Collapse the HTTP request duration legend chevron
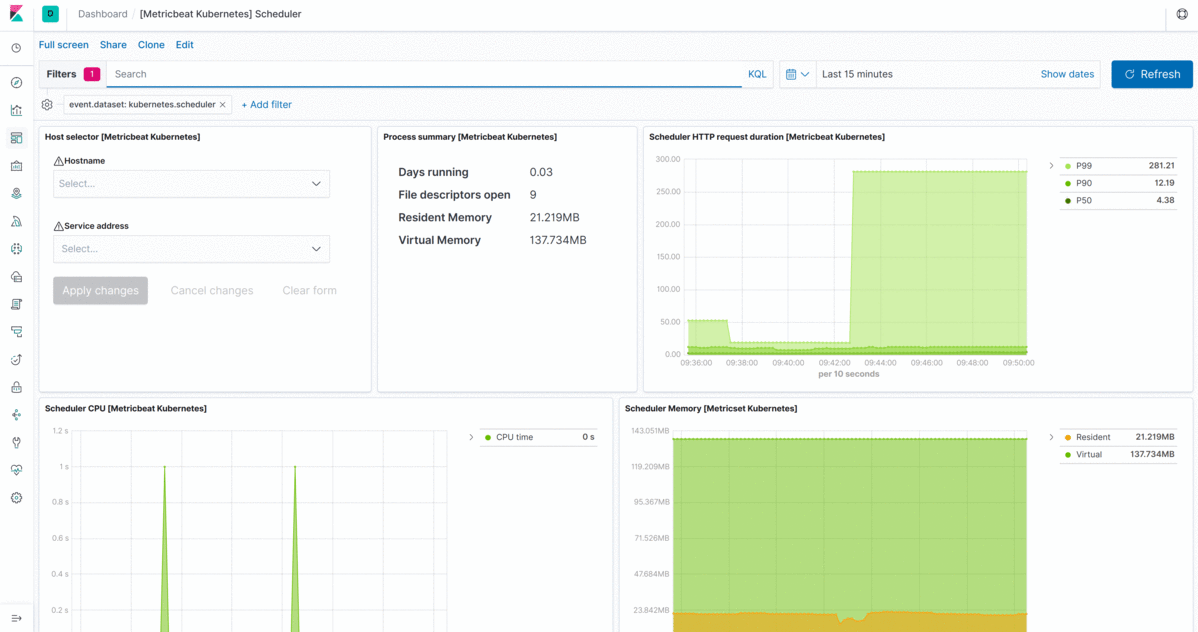The height and width of the screenshot is (632, 1198). (x=1051, y=166)
